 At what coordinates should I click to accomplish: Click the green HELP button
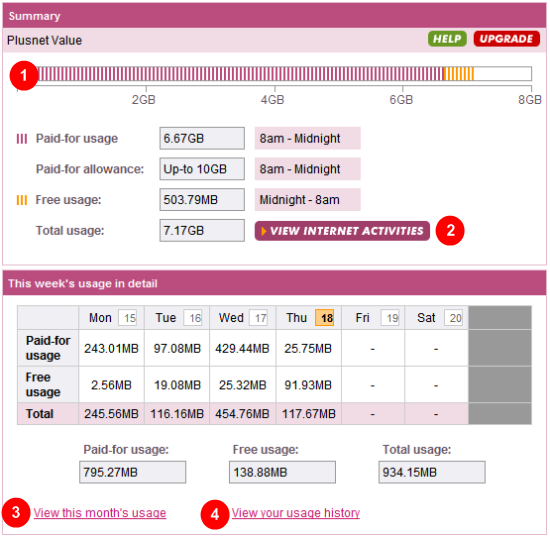click(x=447, y=39)
